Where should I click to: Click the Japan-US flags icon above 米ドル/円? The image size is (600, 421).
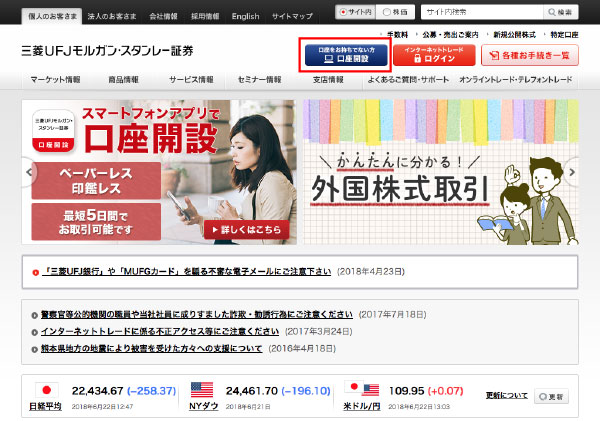[x=362, y=389]
